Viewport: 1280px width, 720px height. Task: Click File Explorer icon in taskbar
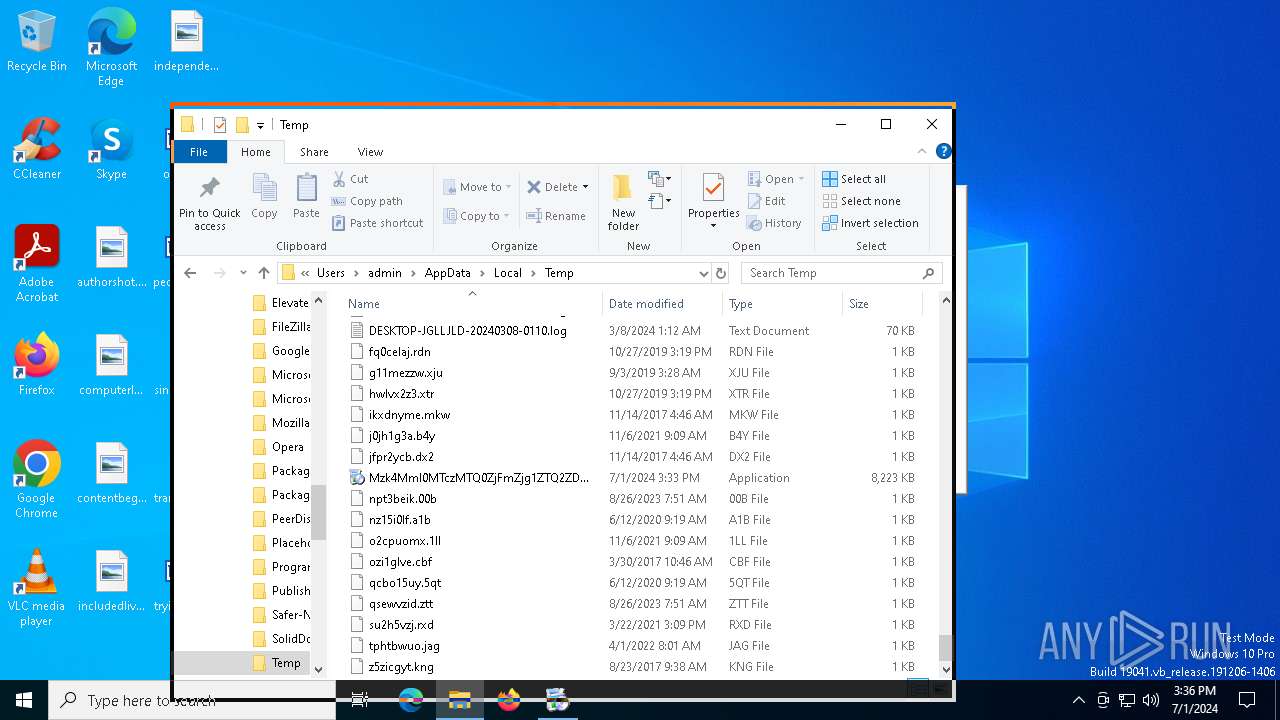pyautogui.click(x=460, y=700)
